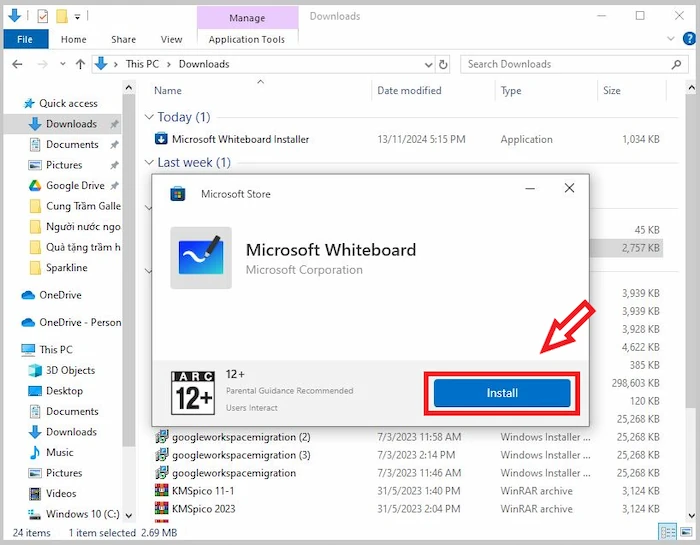Sort by the Type column header
This screenshot has width=700, height=545.
(511, 91)
